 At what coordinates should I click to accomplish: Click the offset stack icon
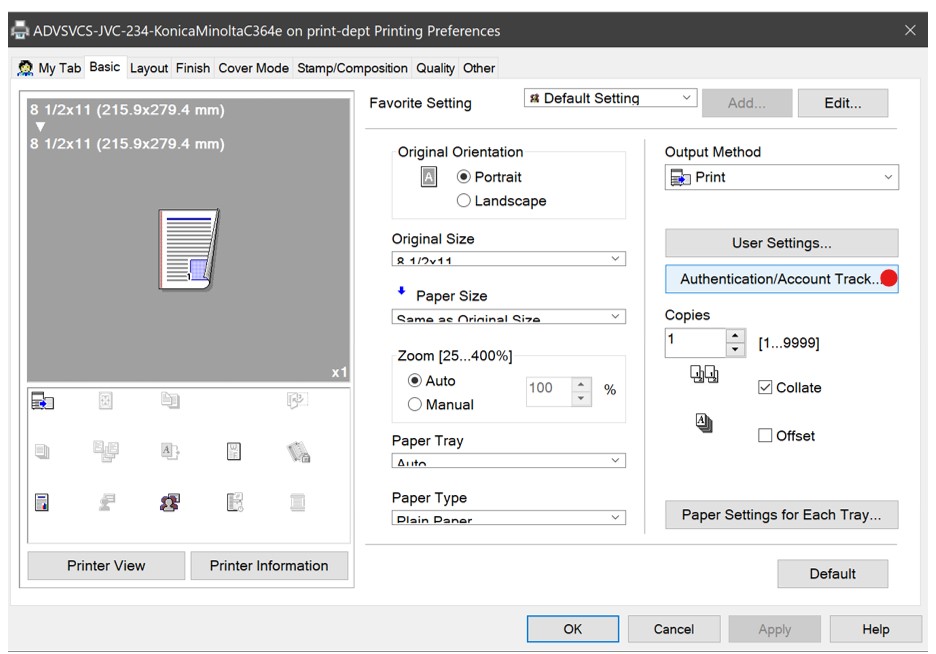click(703, 422)
